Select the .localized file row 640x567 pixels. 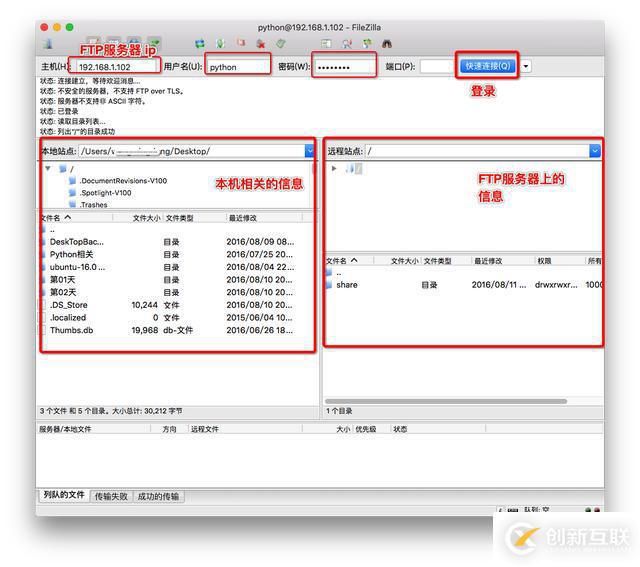(178, 318)
